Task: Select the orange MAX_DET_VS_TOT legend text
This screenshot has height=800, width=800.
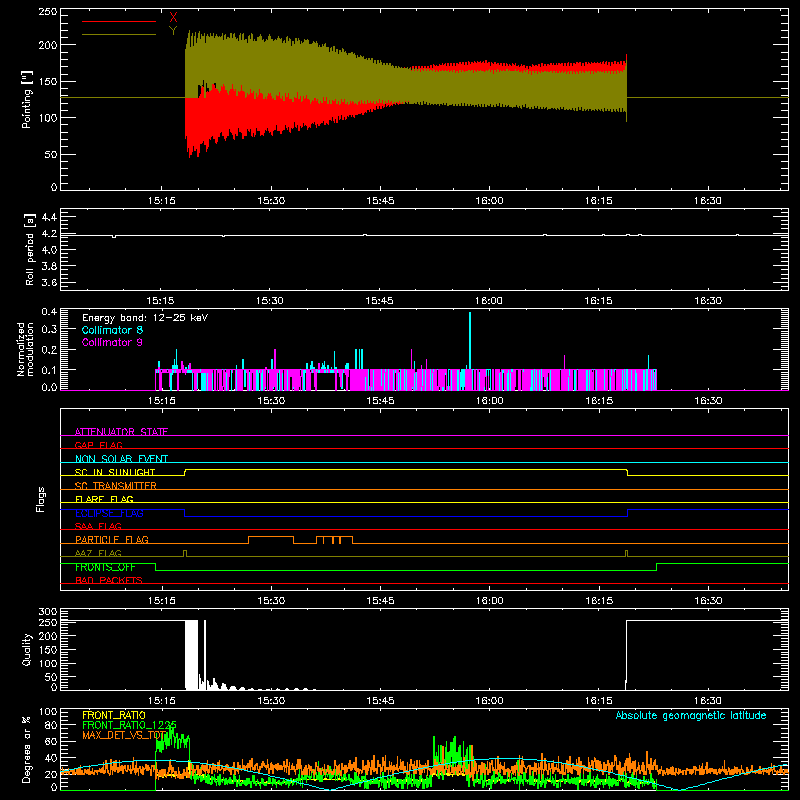Action: (x=124, y=735)
